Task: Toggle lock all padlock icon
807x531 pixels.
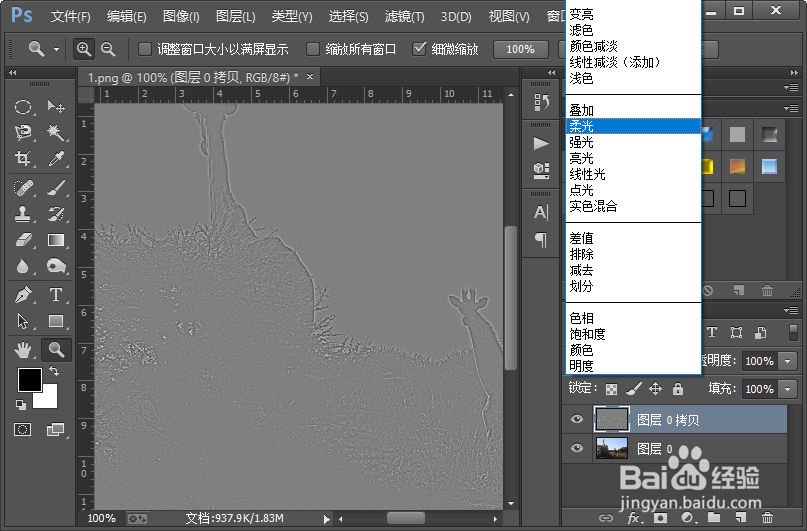Action: (678, 388)
